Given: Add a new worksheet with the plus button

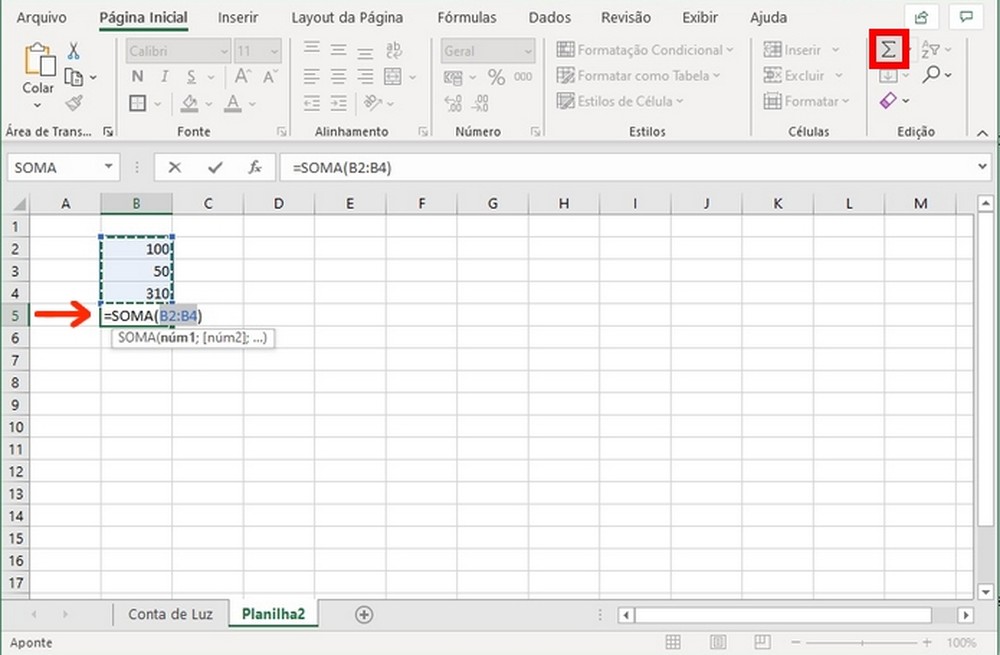Looking at the screenshot, I should tap(364, 613).
